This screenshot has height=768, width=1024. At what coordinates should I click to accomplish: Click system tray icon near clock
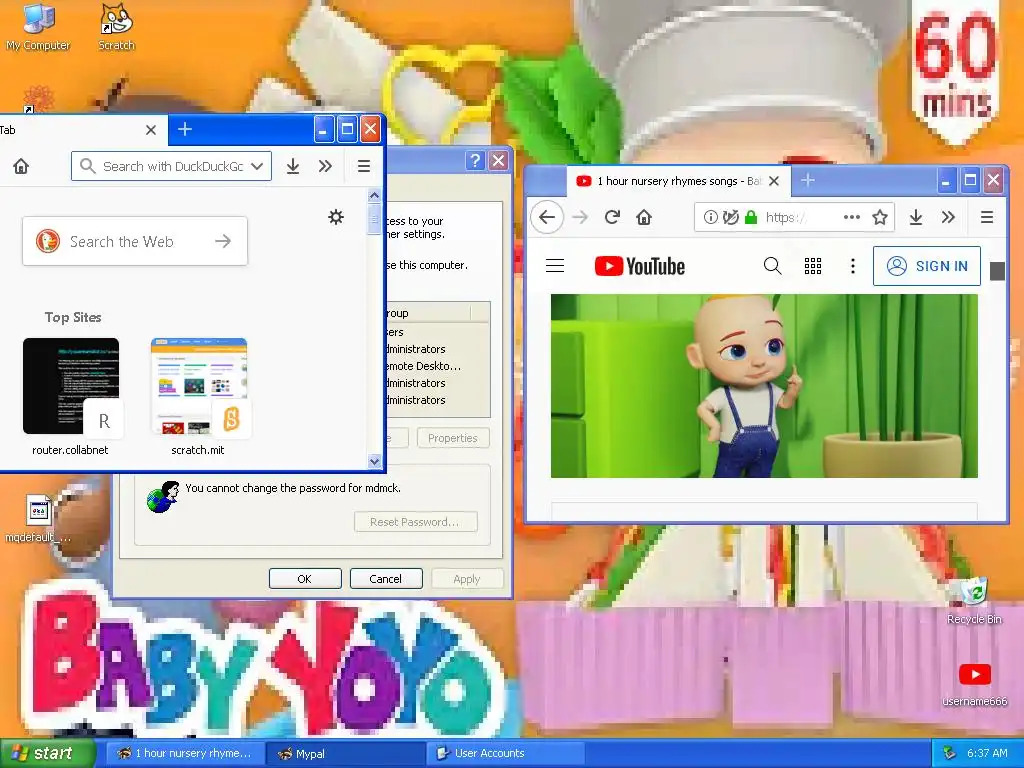pos(950,753)
